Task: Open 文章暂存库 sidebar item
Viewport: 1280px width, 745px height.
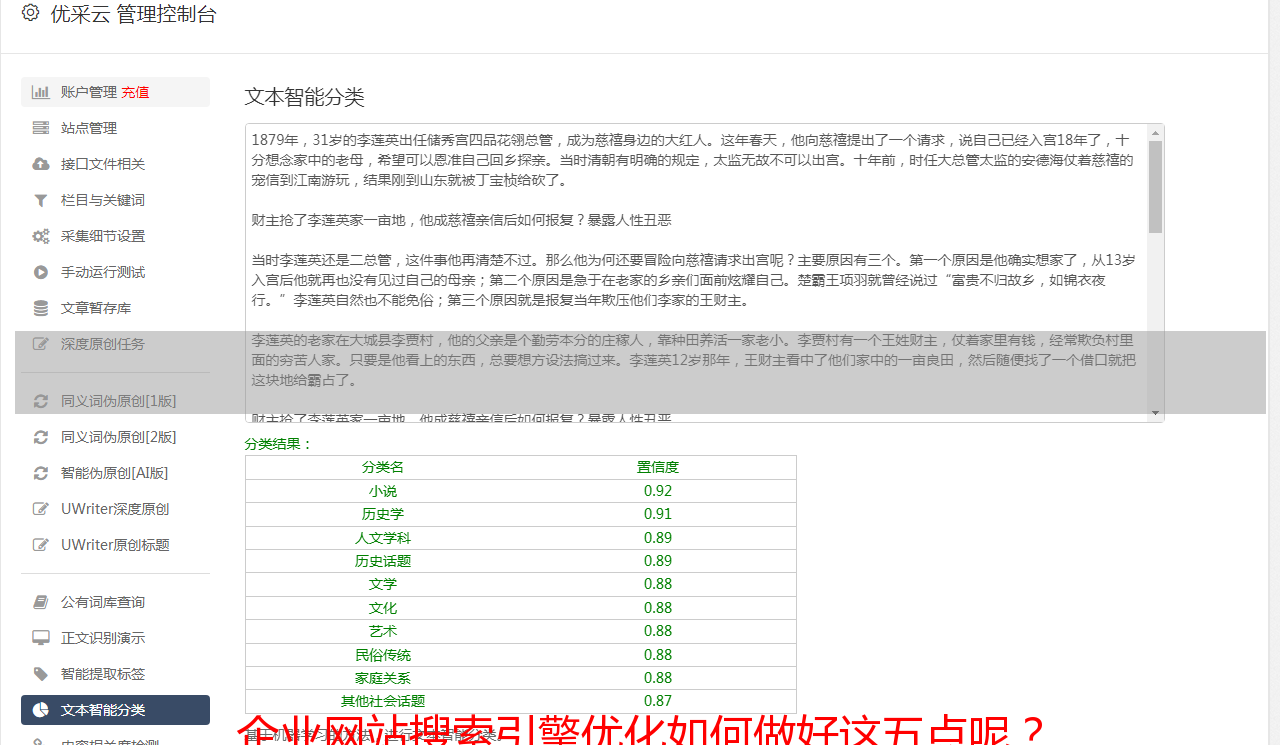Action: pyautogui.click(x=115, y=308)
